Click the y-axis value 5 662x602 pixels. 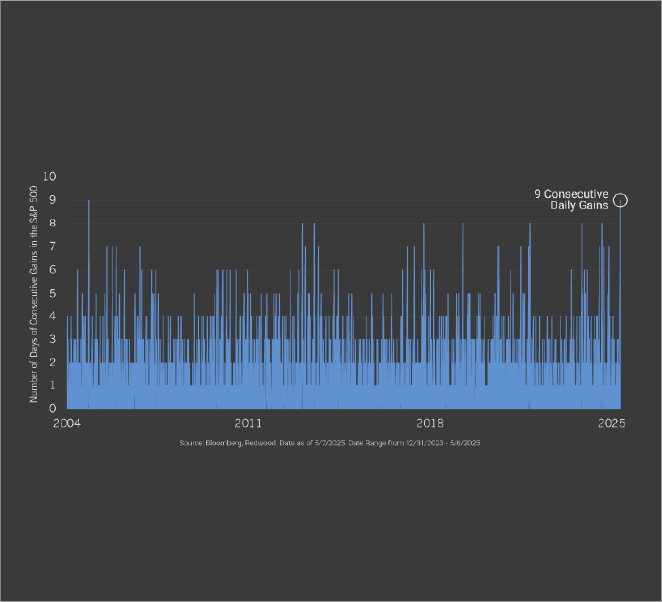click(x=53, y=292)
